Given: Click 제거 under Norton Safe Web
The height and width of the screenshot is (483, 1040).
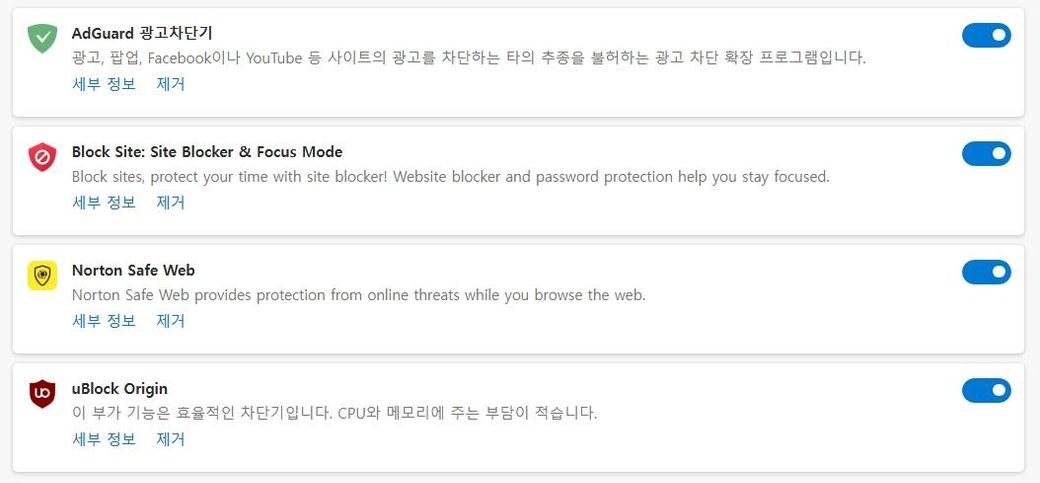Looking at the screenshot, I should coord(171,321).
